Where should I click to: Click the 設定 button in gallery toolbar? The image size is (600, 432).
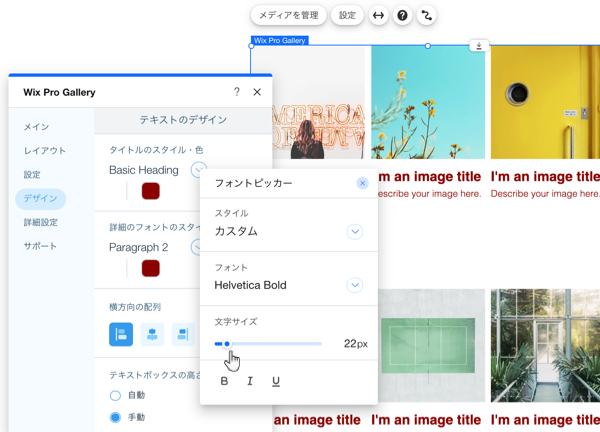347,15
